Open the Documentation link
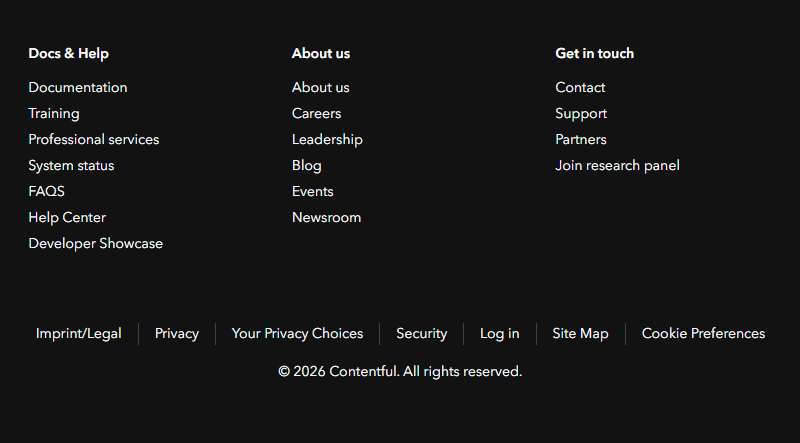The image size is (800, 443). tap(78, 88)
